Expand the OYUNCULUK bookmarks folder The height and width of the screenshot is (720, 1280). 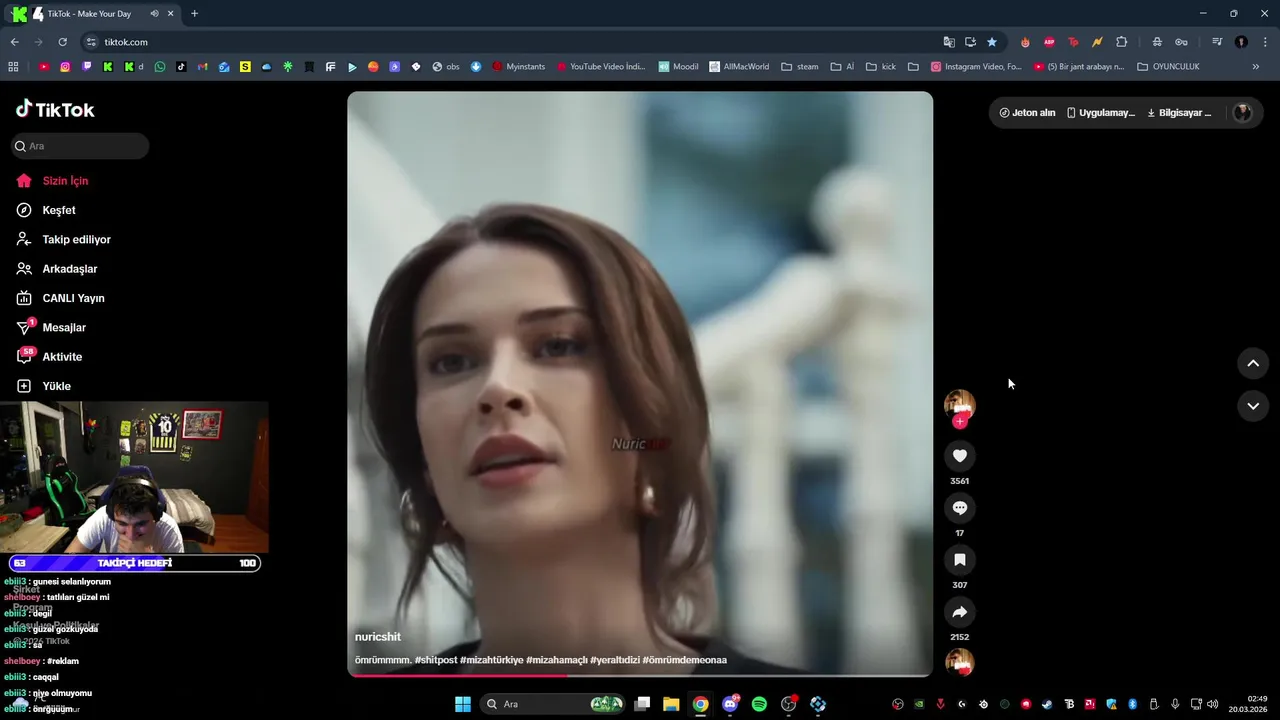click(1169, 67)
